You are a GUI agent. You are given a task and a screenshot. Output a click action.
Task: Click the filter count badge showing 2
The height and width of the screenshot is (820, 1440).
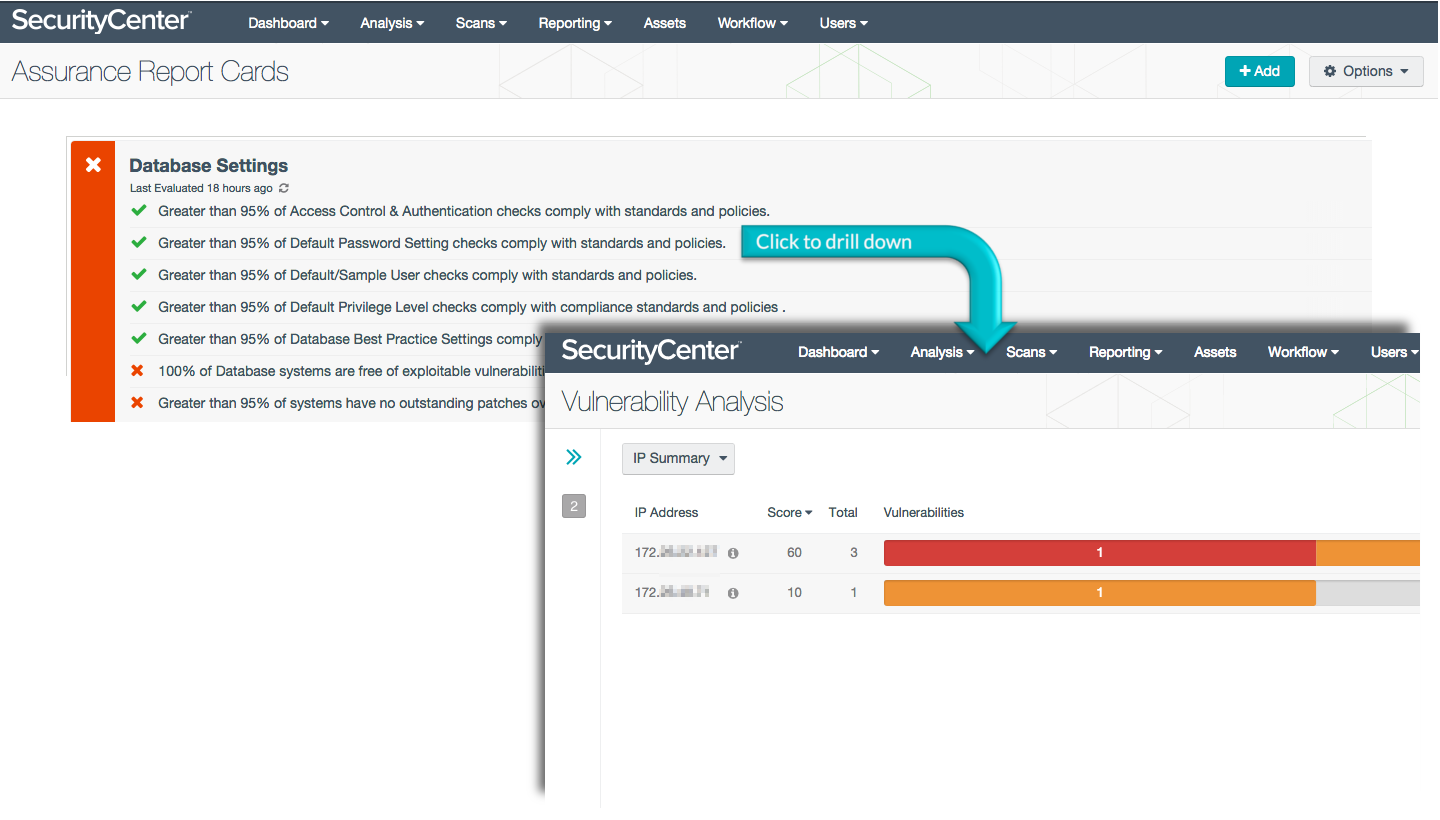click(574, 506)
